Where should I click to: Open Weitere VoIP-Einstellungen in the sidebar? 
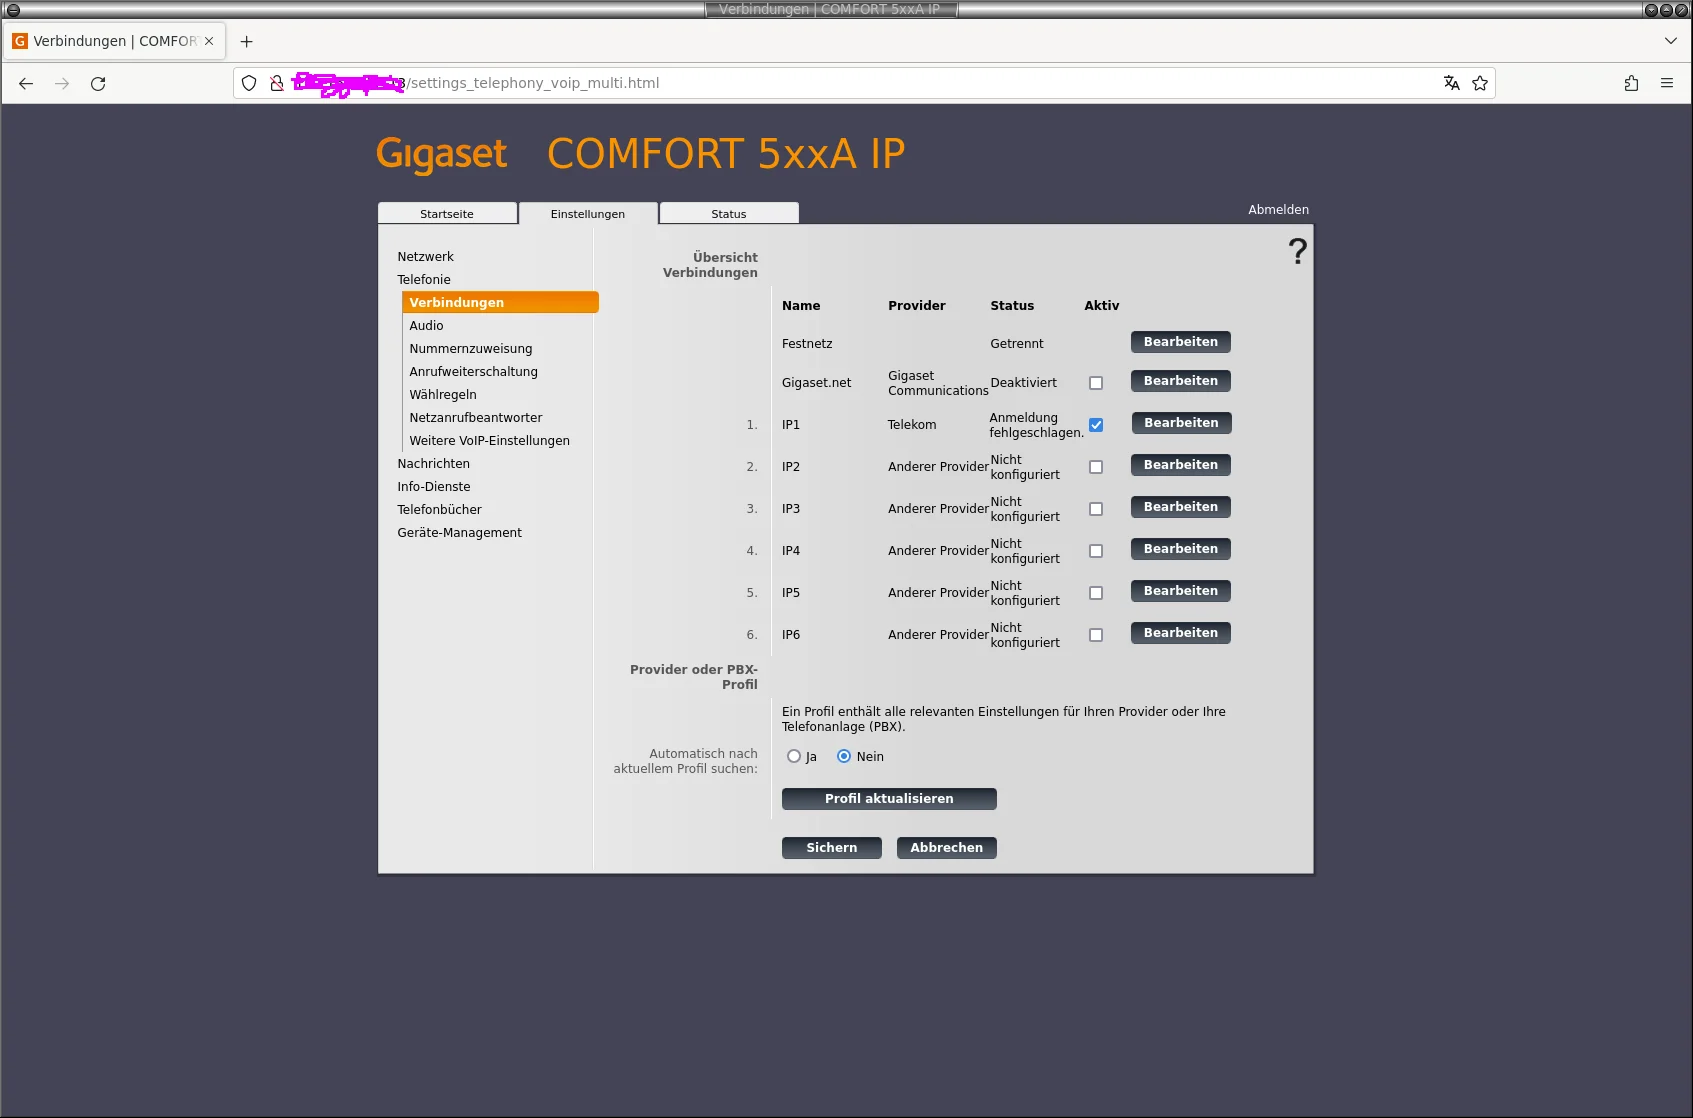click(490, 441)
